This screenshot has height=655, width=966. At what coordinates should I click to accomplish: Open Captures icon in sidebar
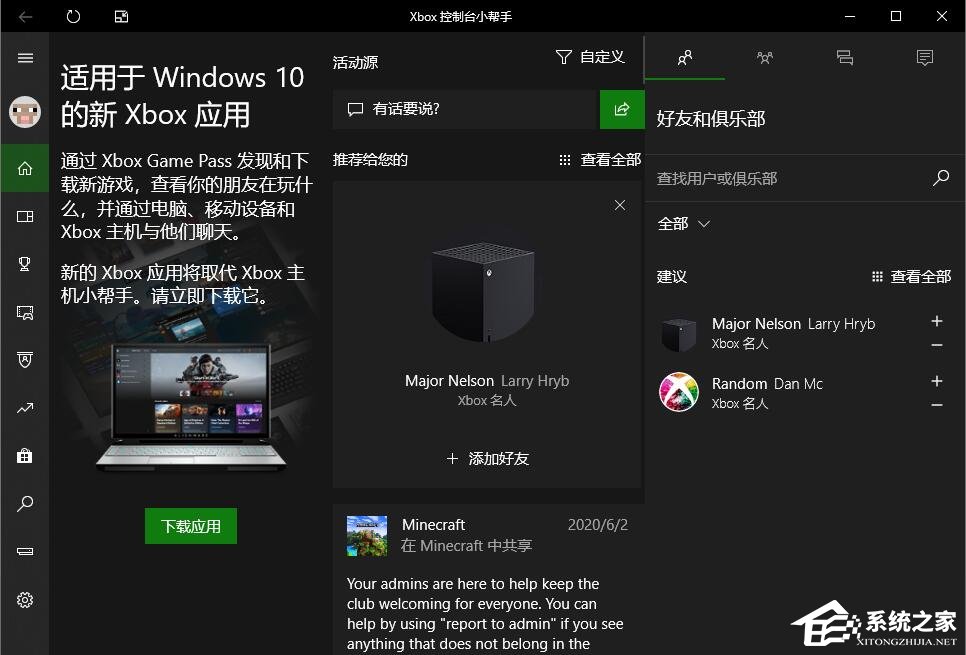coord(25,312)
